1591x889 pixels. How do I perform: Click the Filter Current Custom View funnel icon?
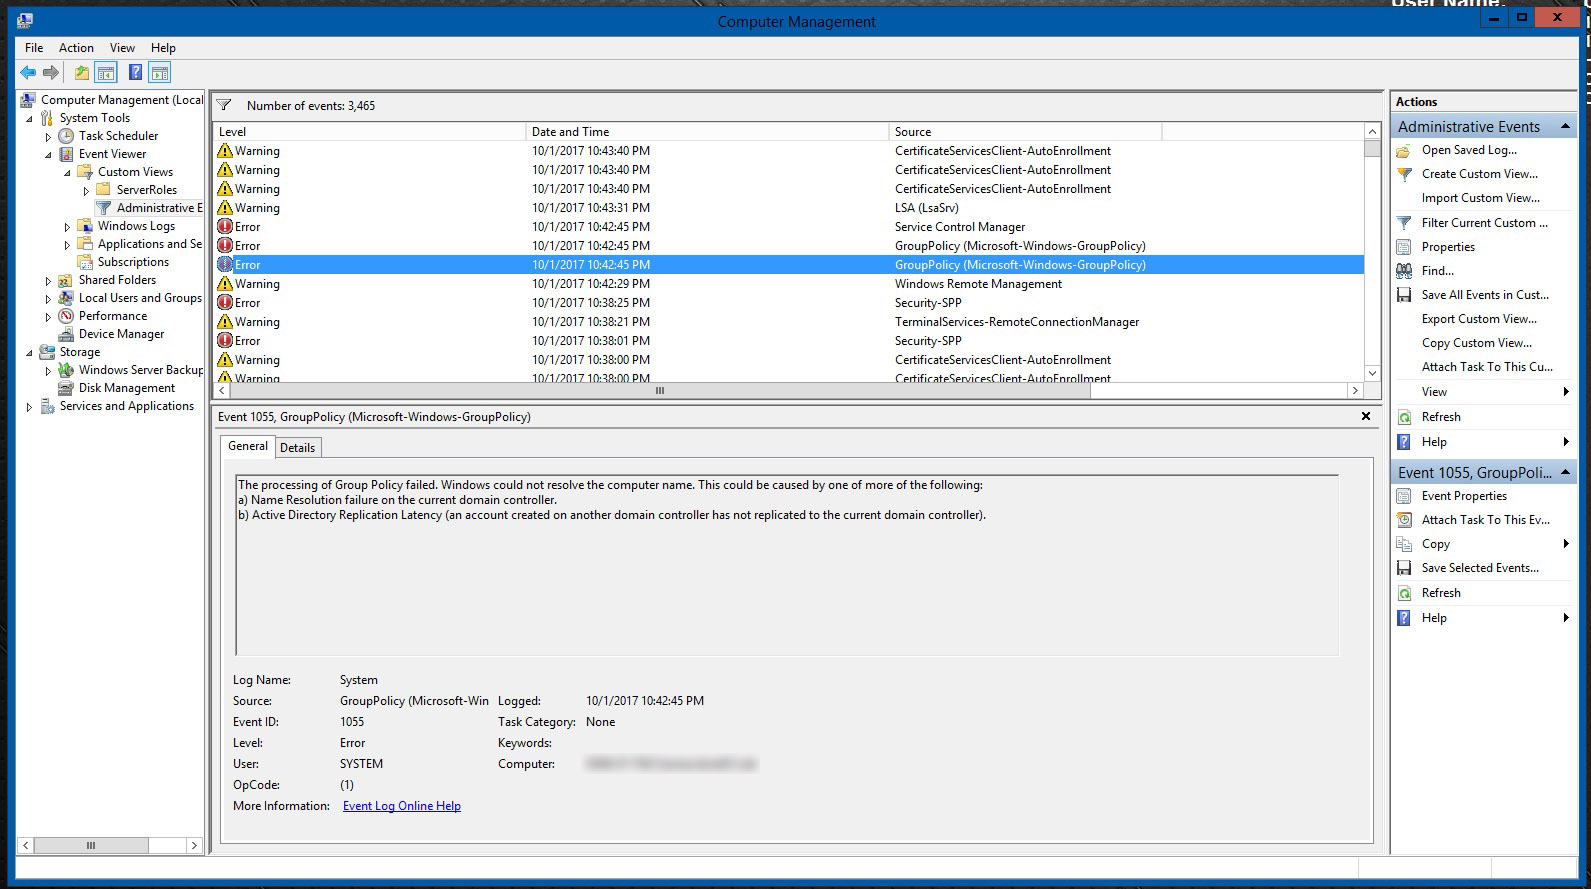pyautogui.click(x=1404, y=223)
